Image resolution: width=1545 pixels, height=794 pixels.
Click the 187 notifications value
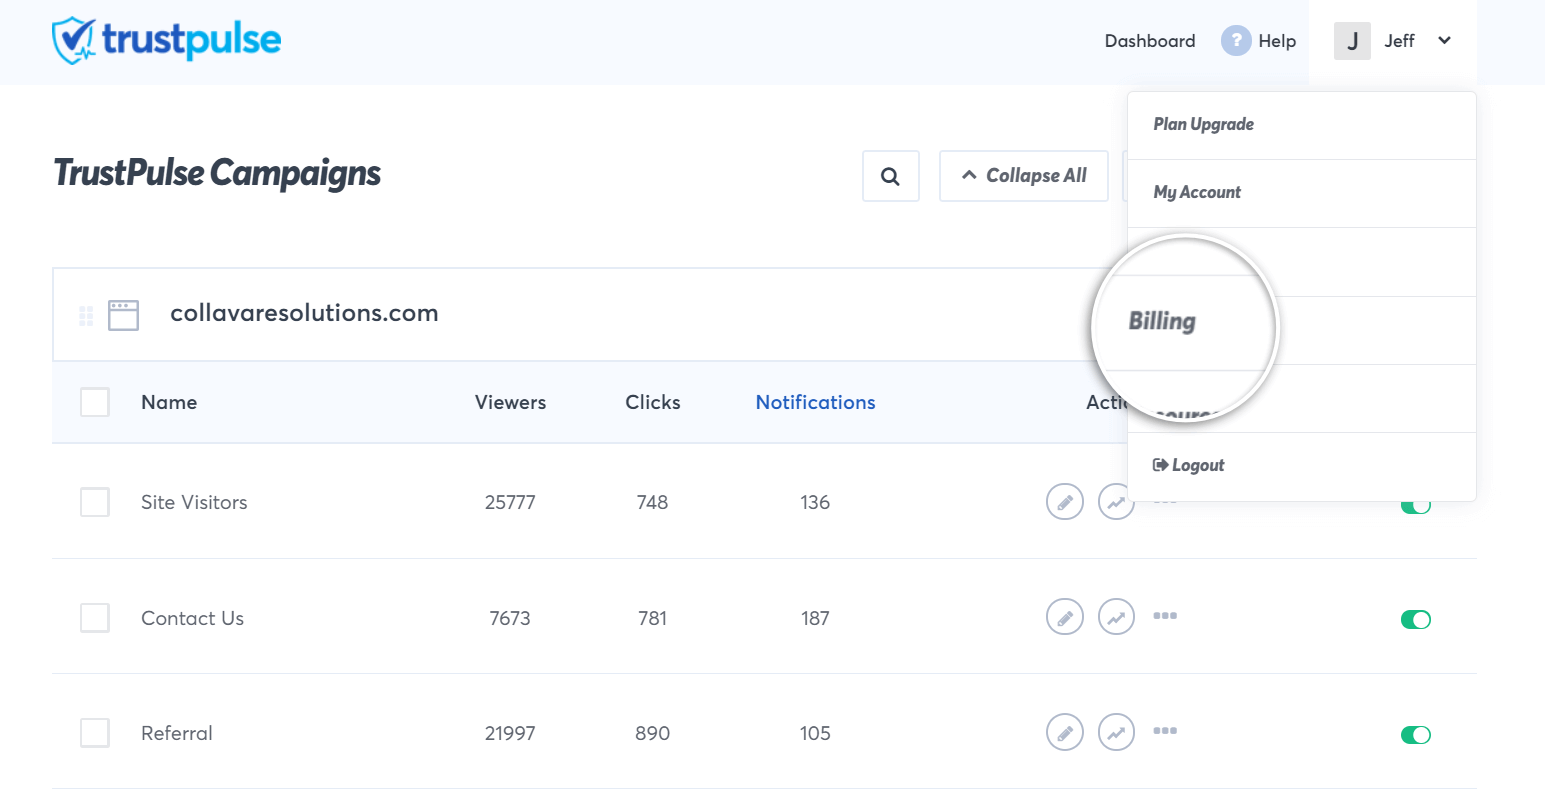[x=815, y=618]
